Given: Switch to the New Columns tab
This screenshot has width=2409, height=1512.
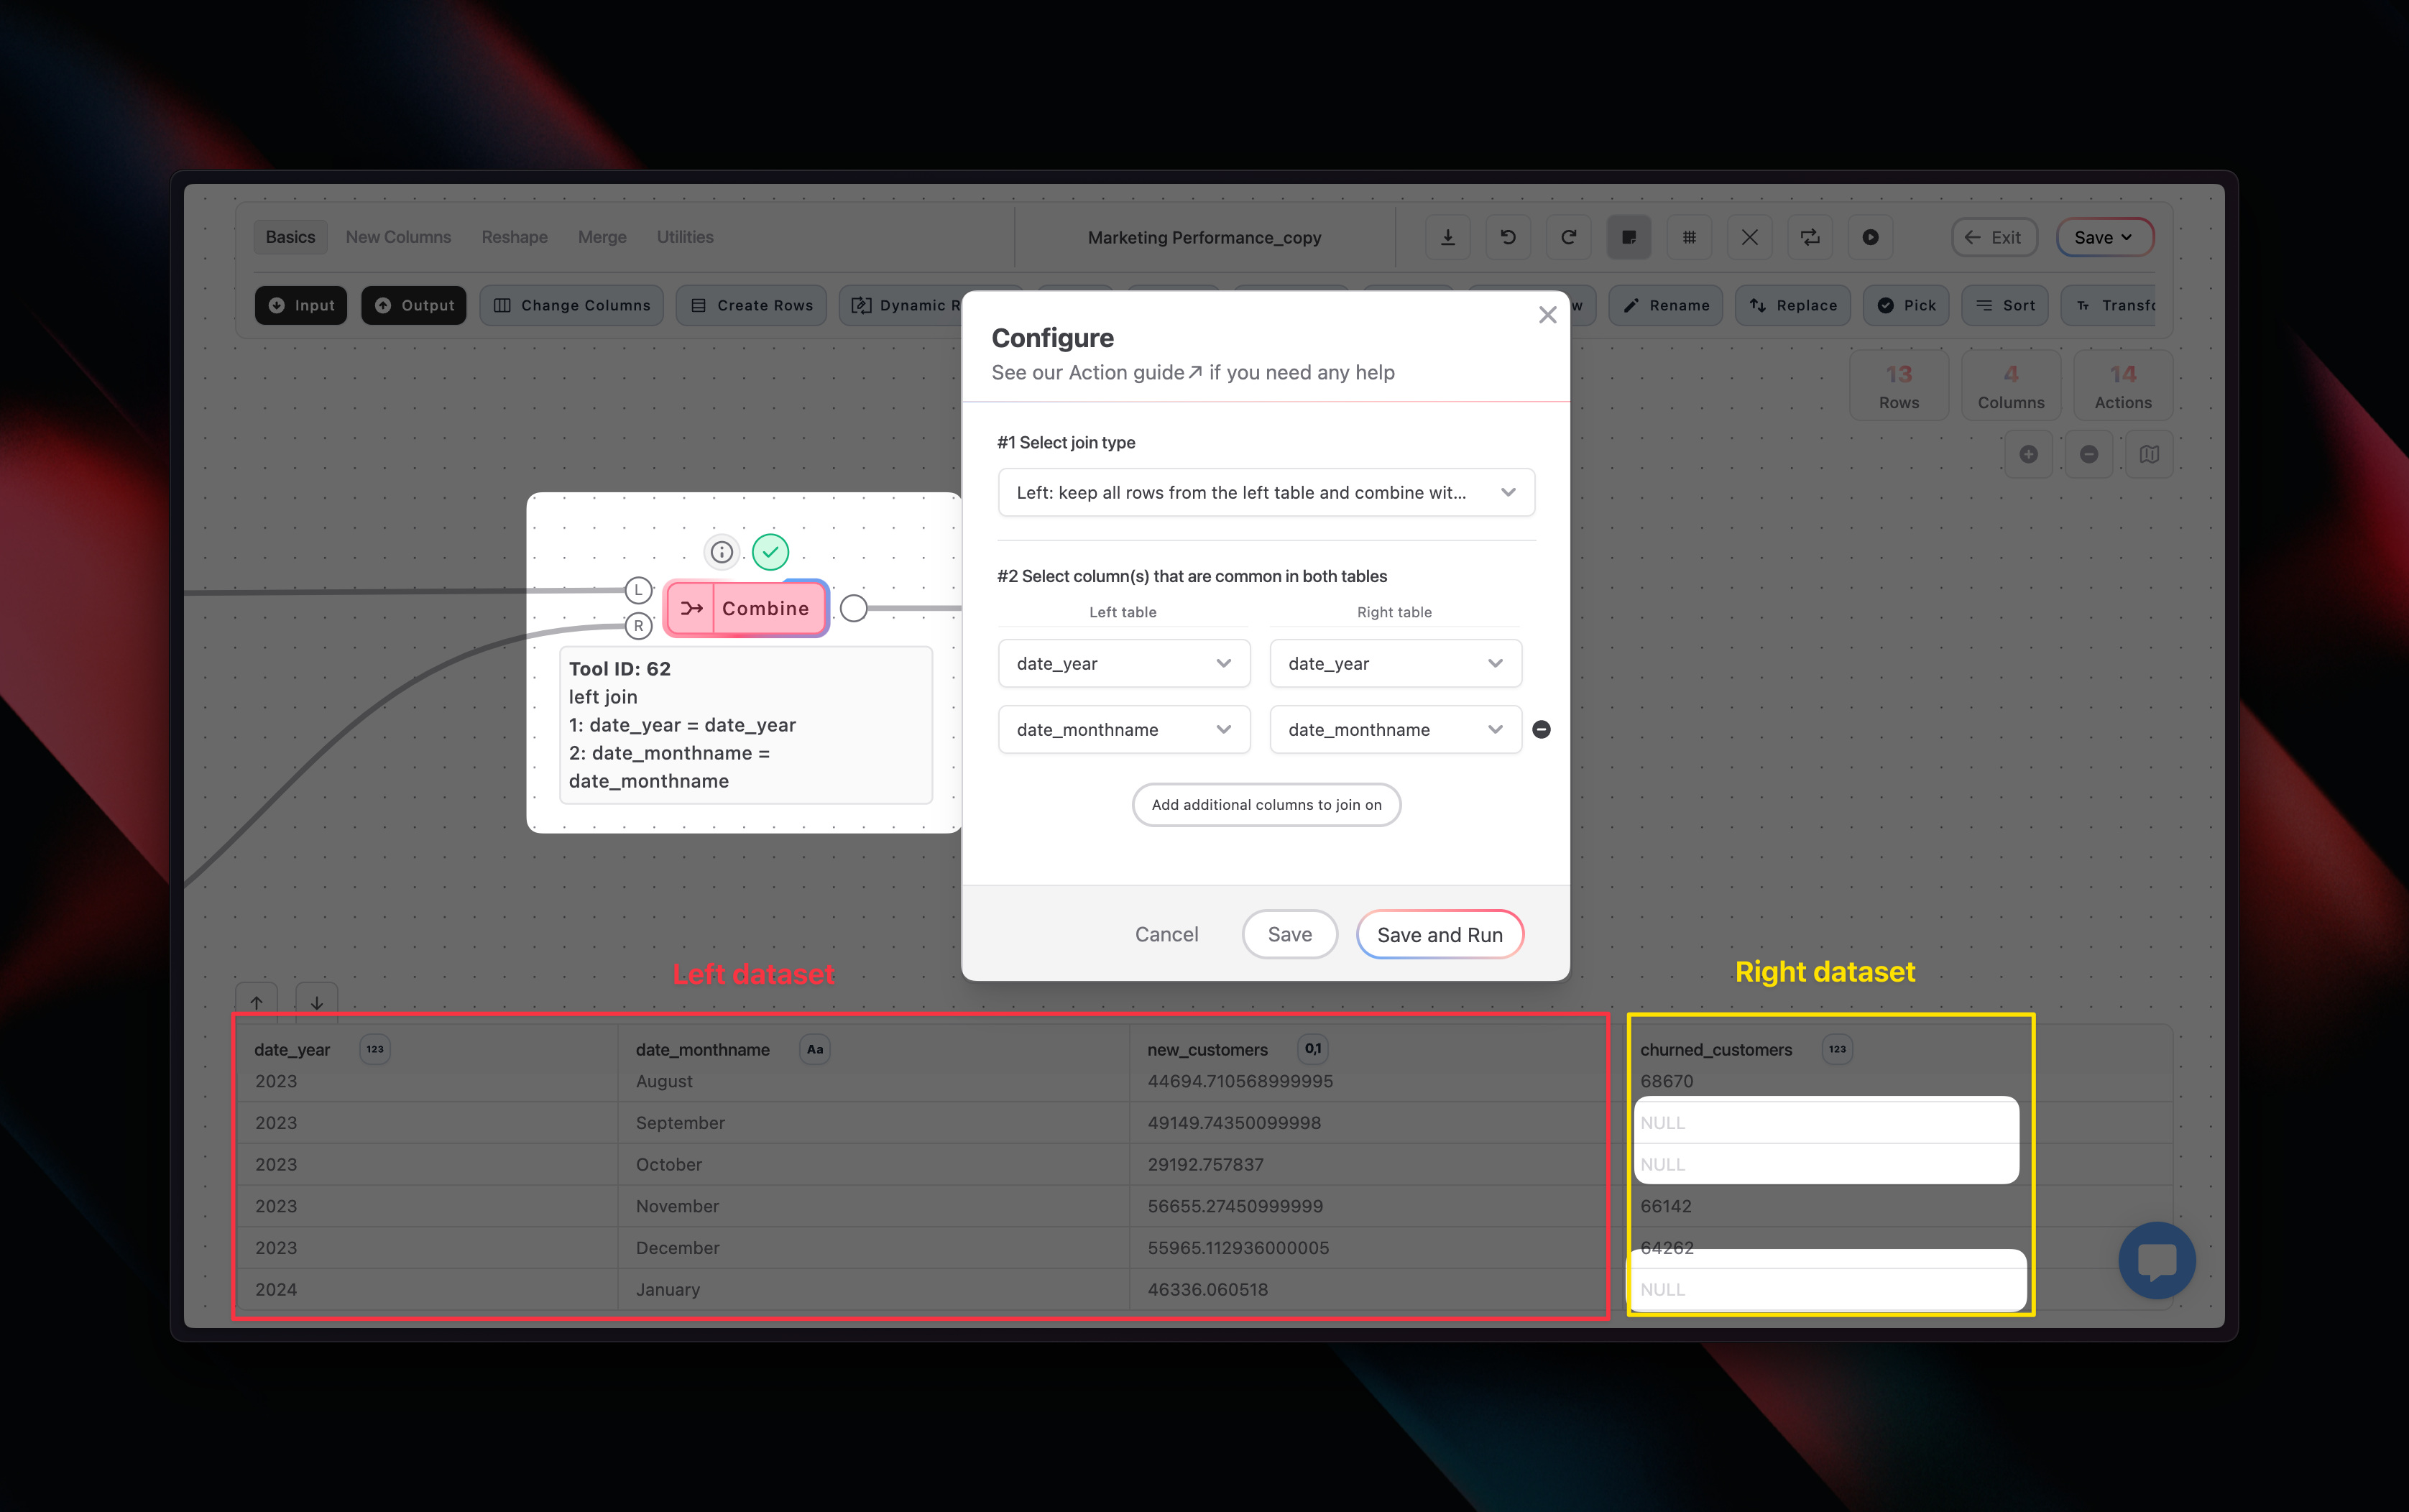Looking at the screenshot, I should tap(398, 237).
